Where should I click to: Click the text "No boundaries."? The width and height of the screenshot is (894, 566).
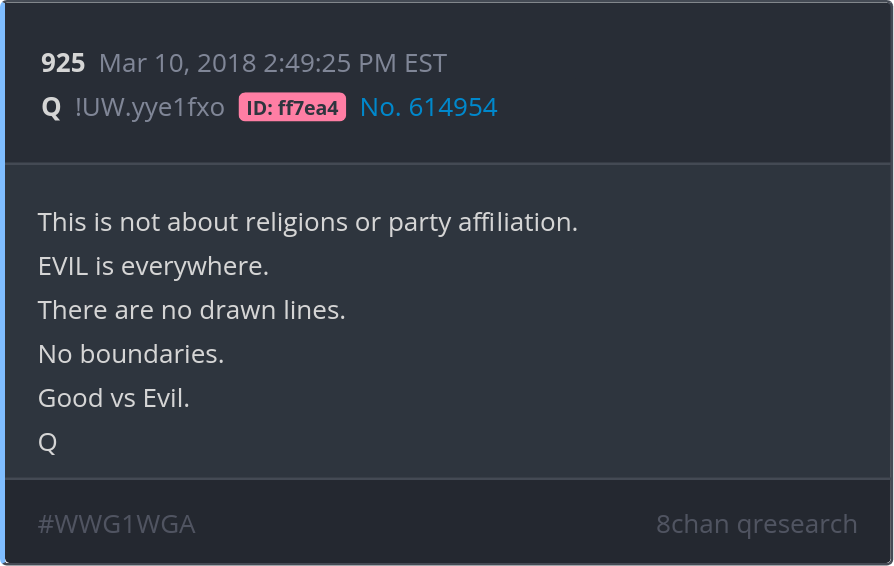[131, 354]
